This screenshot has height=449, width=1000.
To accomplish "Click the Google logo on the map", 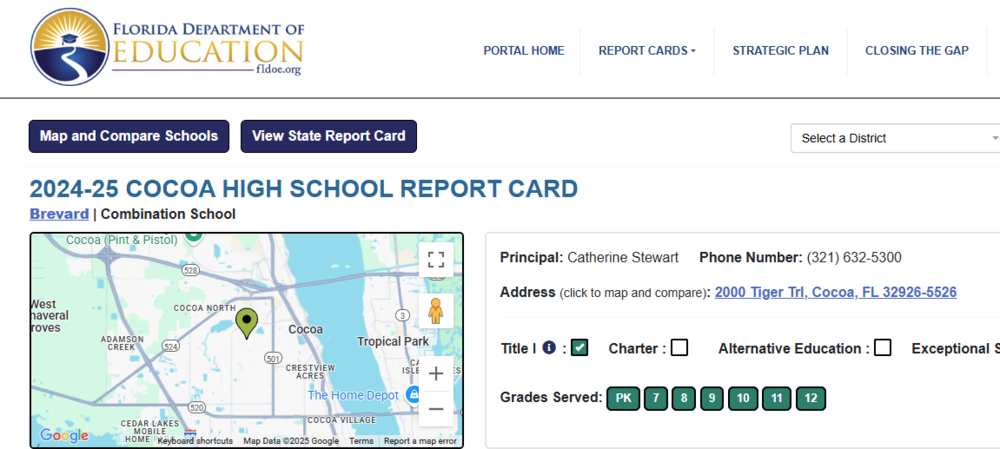I will point(64,436).
